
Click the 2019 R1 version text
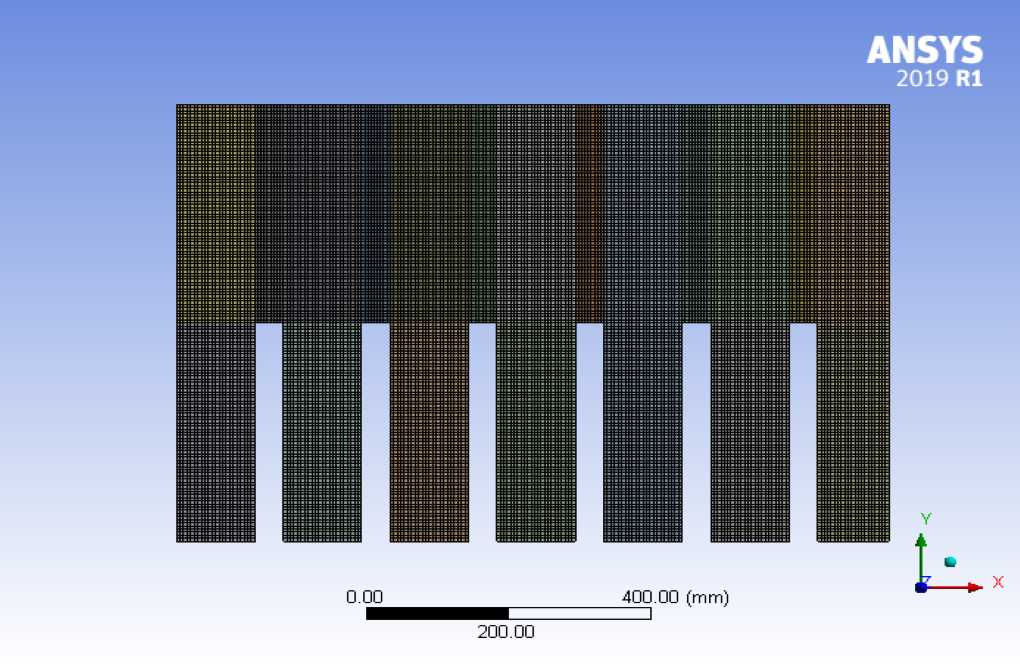pyautogui.click(x=939, y=79)
